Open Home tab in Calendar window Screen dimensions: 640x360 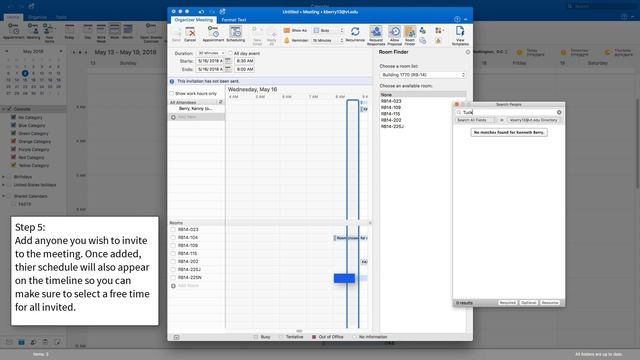pos(13,17)
